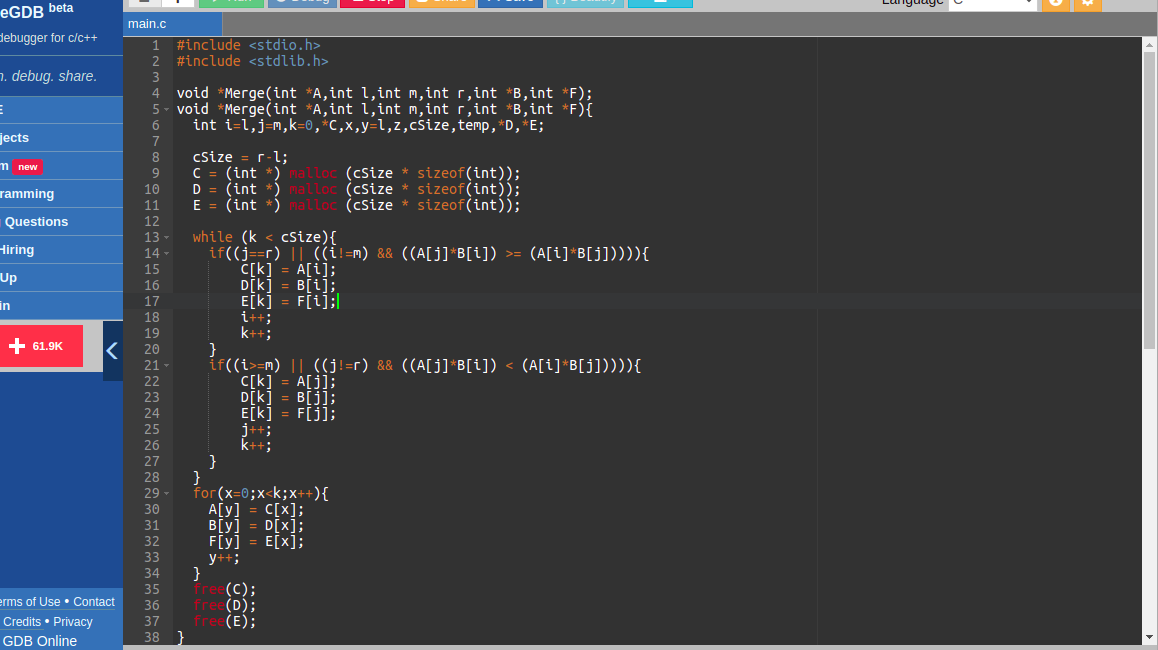
Task: Open the orange settings gear icon
Action: point(1088,3)
